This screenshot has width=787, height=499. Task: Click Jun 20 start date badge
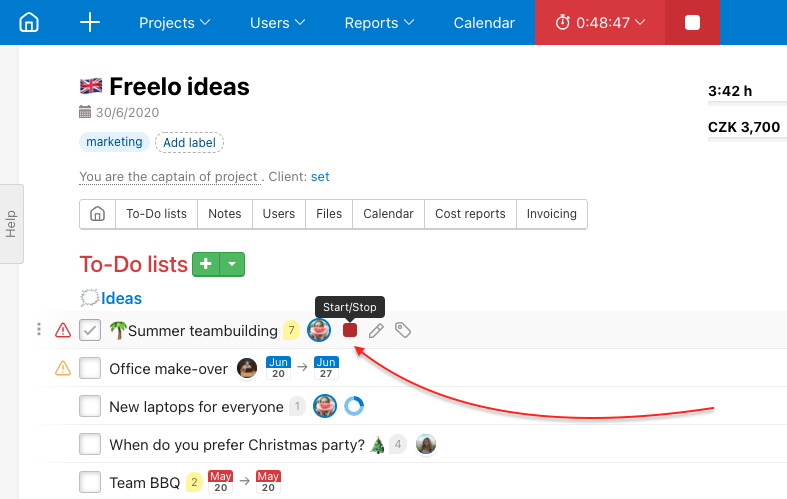[x=279, y=368]
